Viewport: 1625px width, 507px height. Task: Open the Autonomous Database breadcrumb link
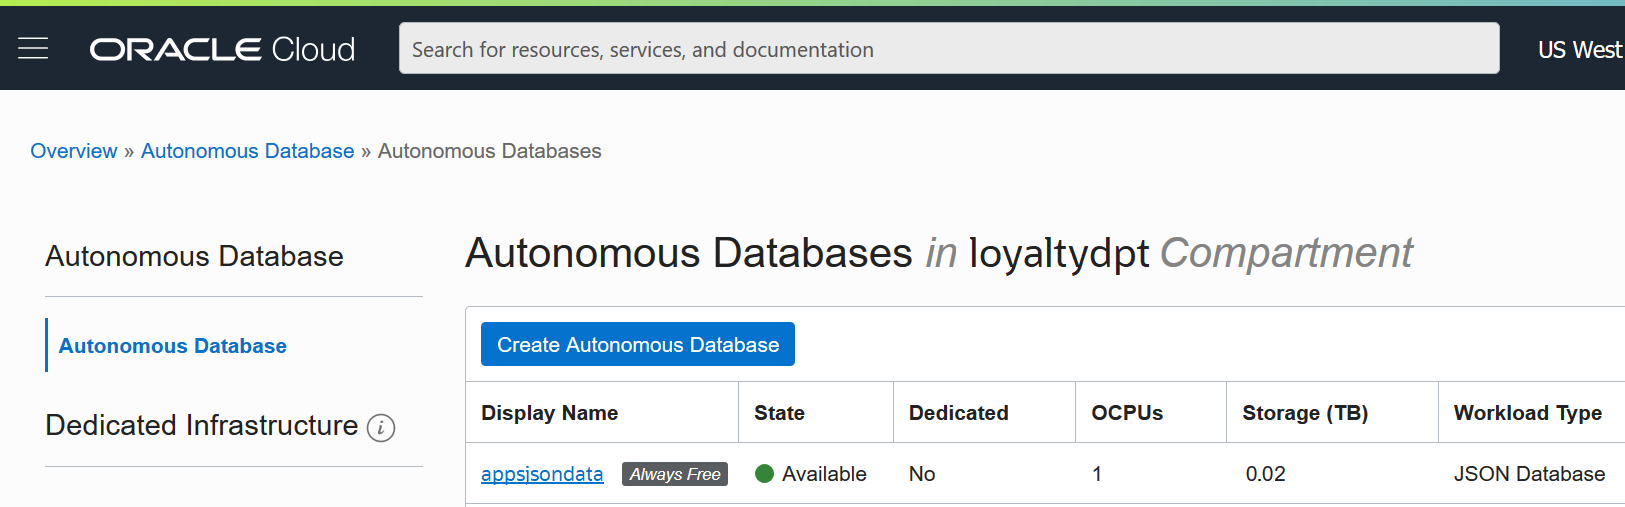[x=247, y=151]
